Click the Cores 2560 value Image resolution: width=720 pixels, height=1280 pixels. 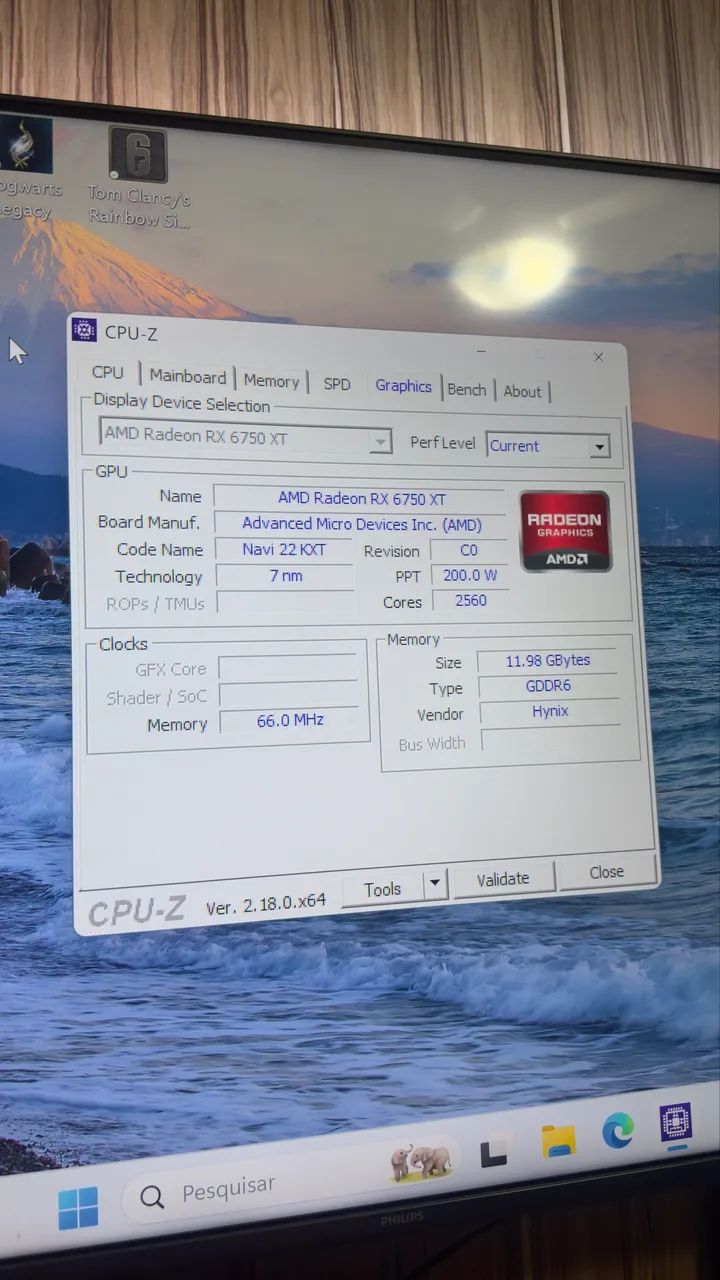[470, 601]
